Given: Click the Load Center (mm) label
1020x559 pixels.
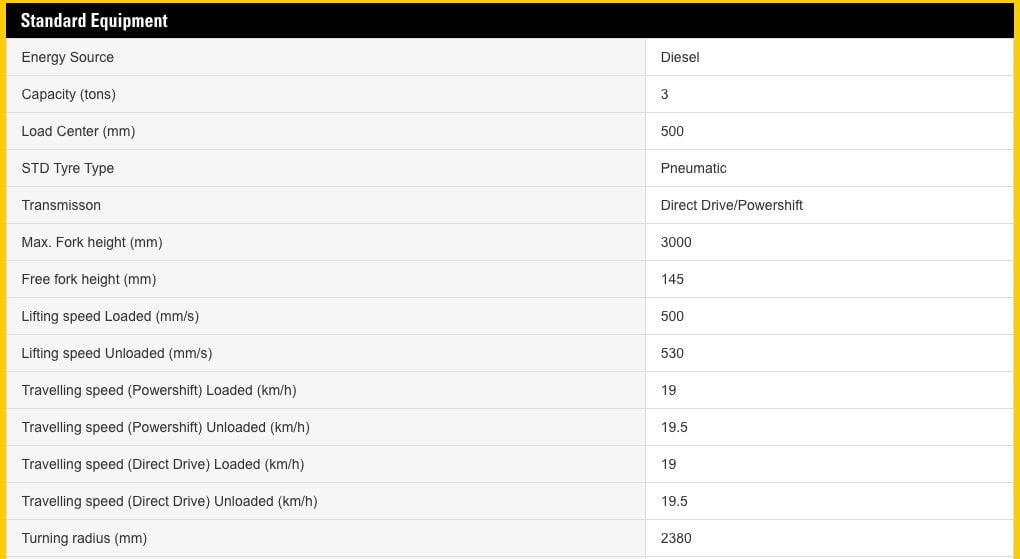Looking at the screenshot, I should [78, 131].
